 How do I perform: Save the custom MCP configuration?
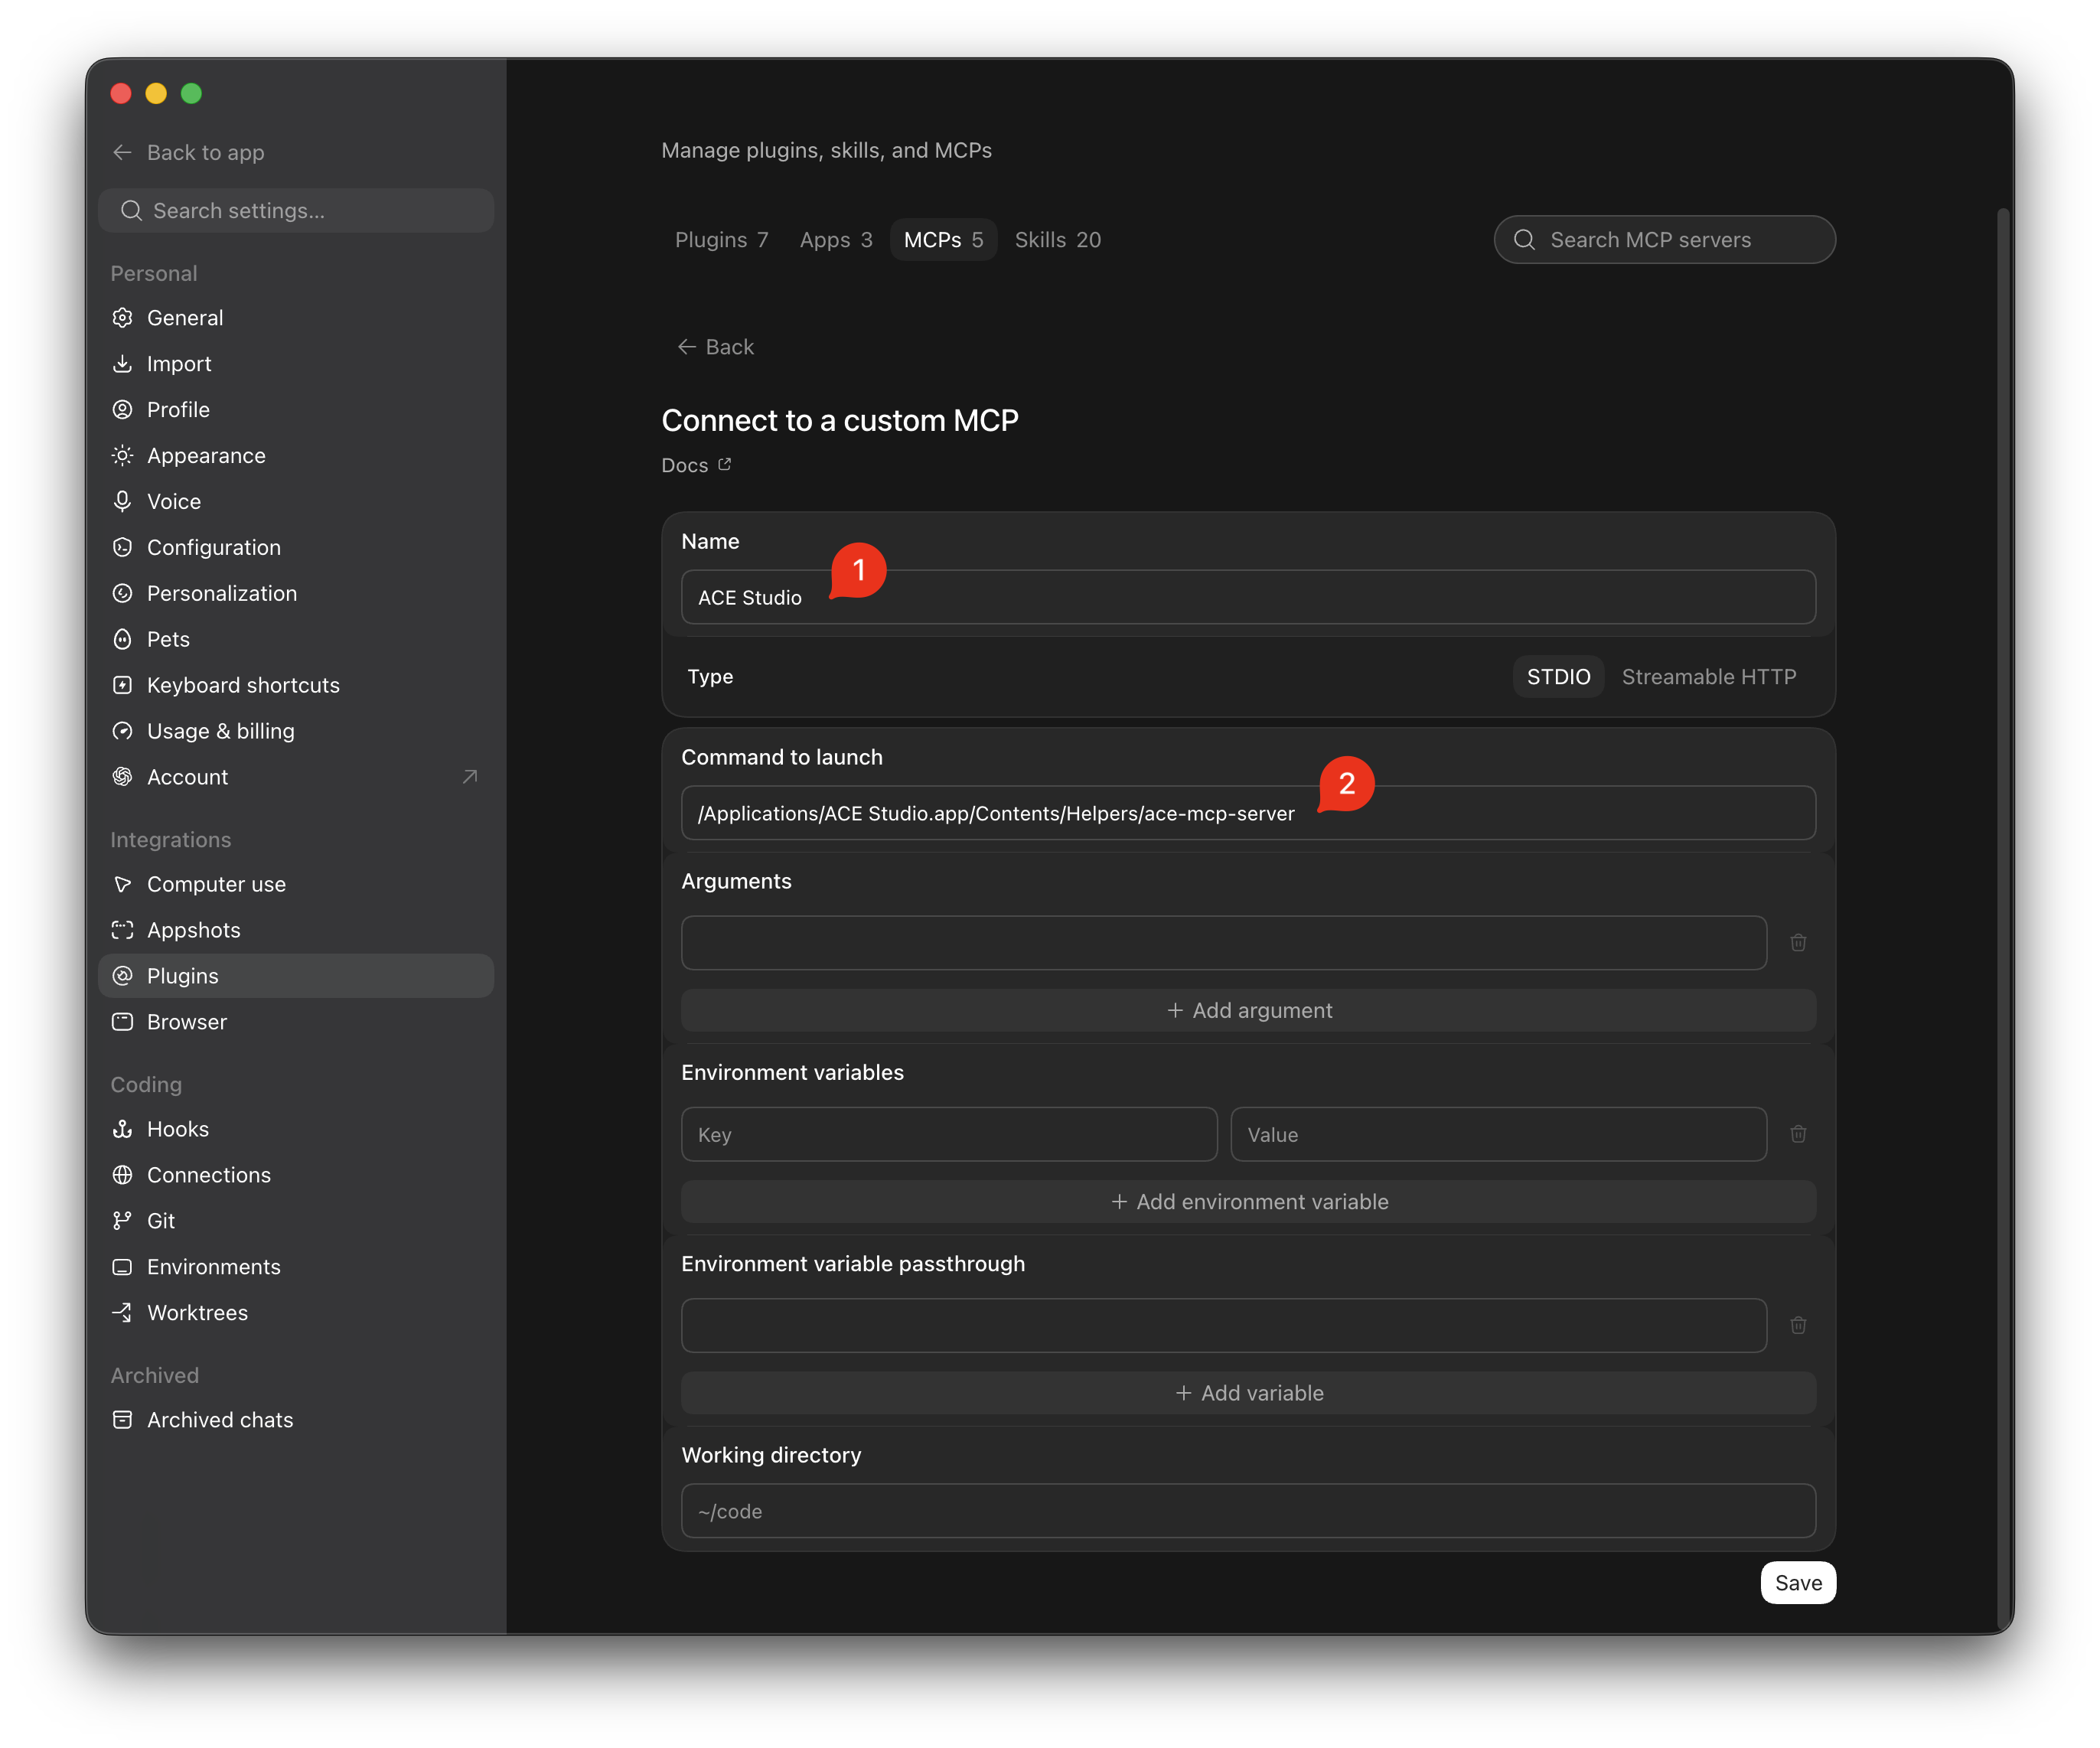1798,1584
